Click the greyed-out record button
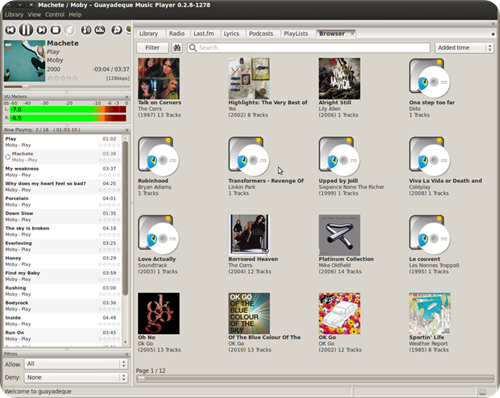Screen dimensions: 500x398 click(69, 30)
